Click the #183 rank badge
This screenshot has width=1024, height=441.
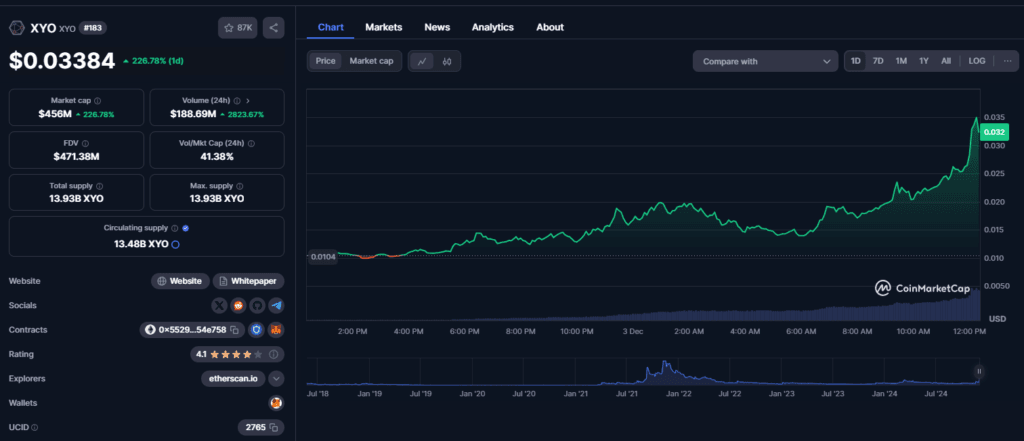[x=92, y=28]
